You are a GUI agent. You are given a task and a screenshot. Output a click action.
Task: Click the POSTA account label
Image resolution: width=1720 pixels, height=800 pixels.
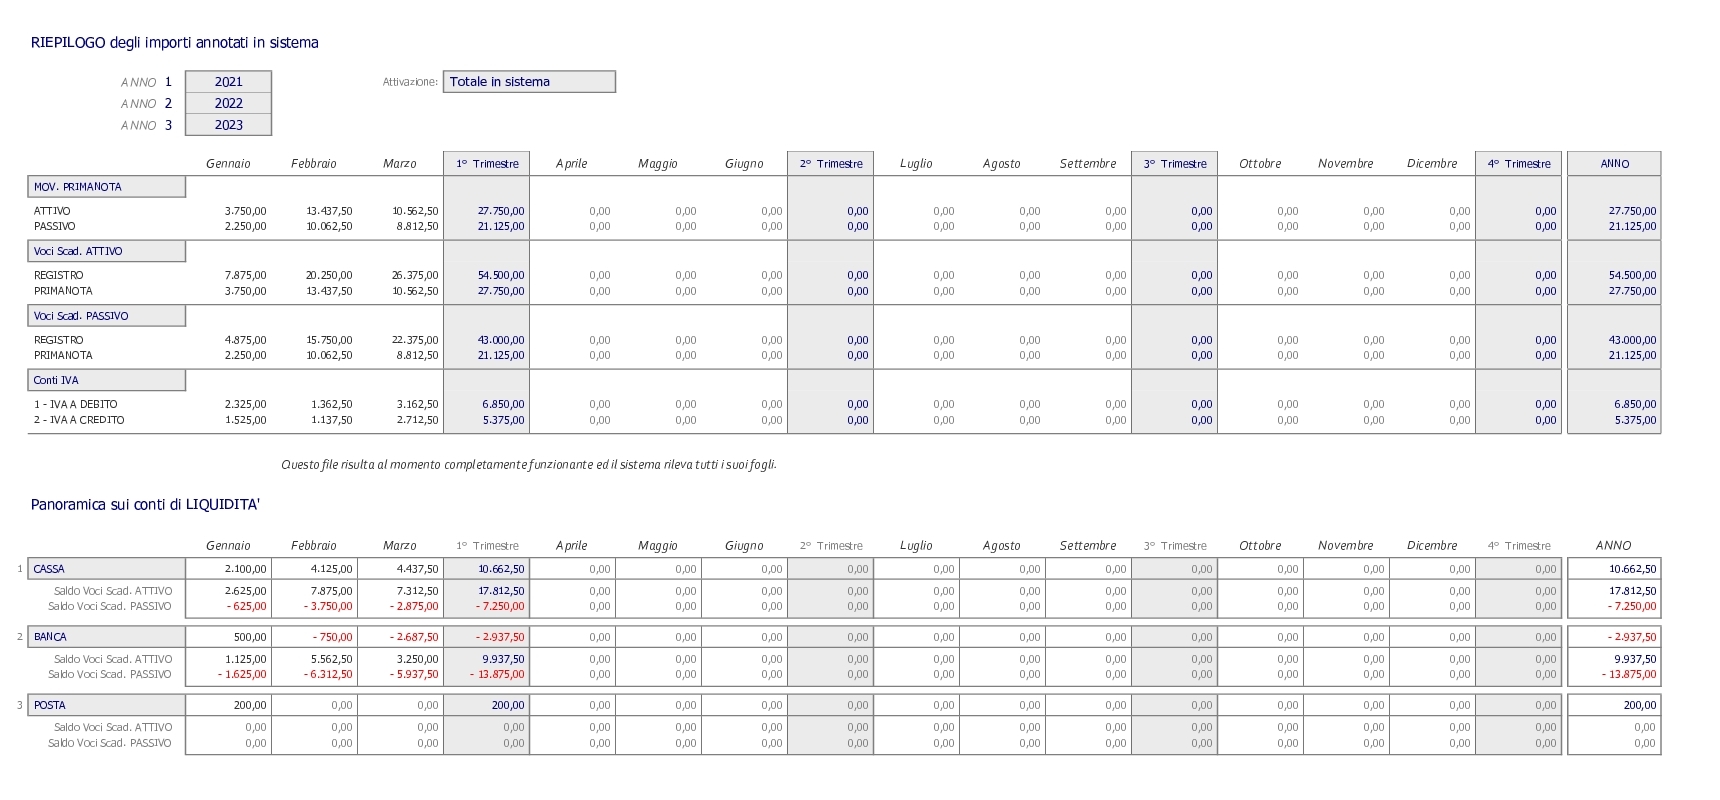[107, 705]
